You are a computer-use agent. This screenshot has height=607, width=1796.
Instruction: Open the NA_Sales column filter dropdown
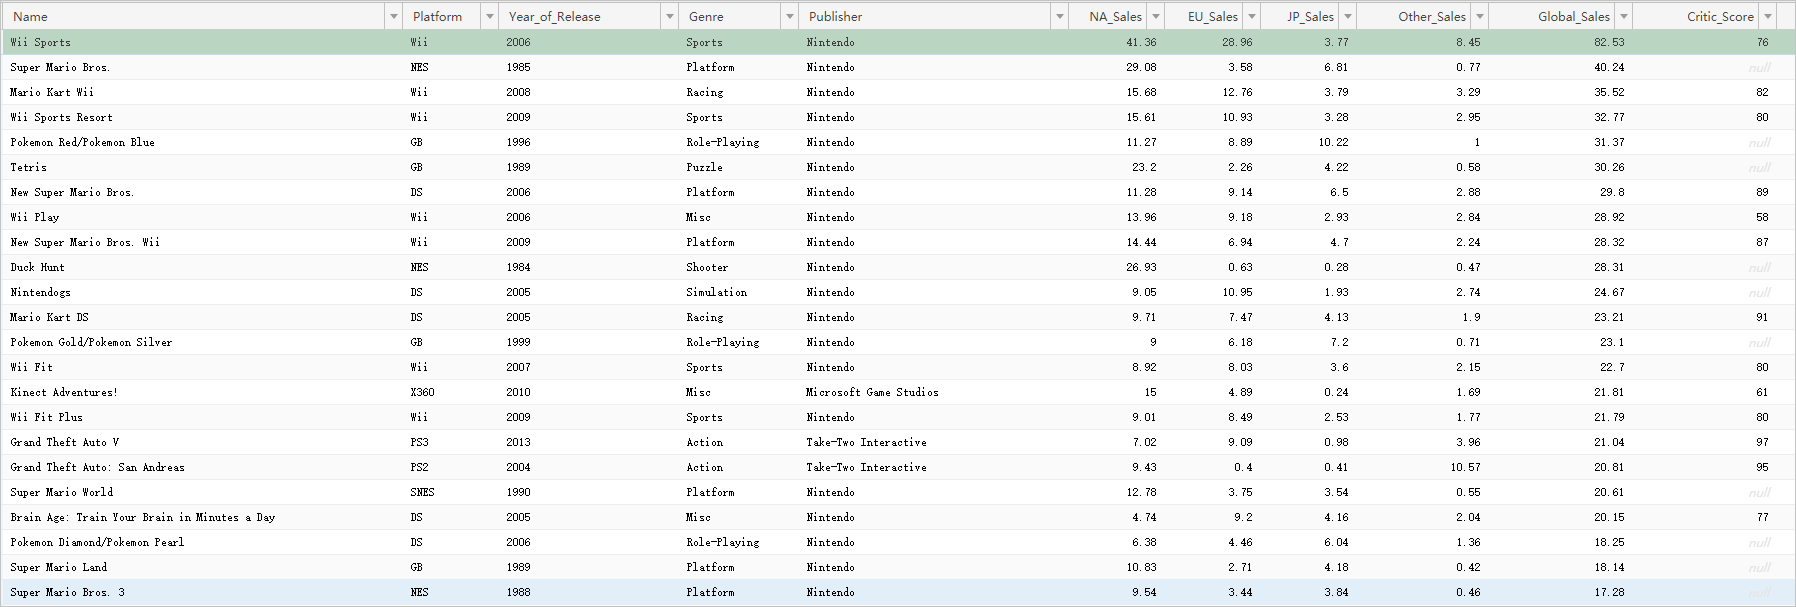[1155, 16]
